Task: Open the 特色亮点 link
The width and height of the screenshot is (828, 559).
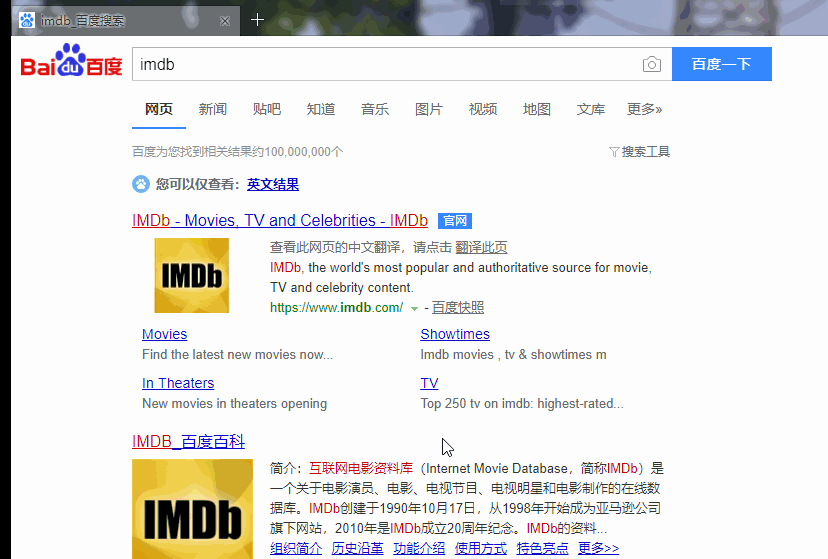Action: pos(542,548)
